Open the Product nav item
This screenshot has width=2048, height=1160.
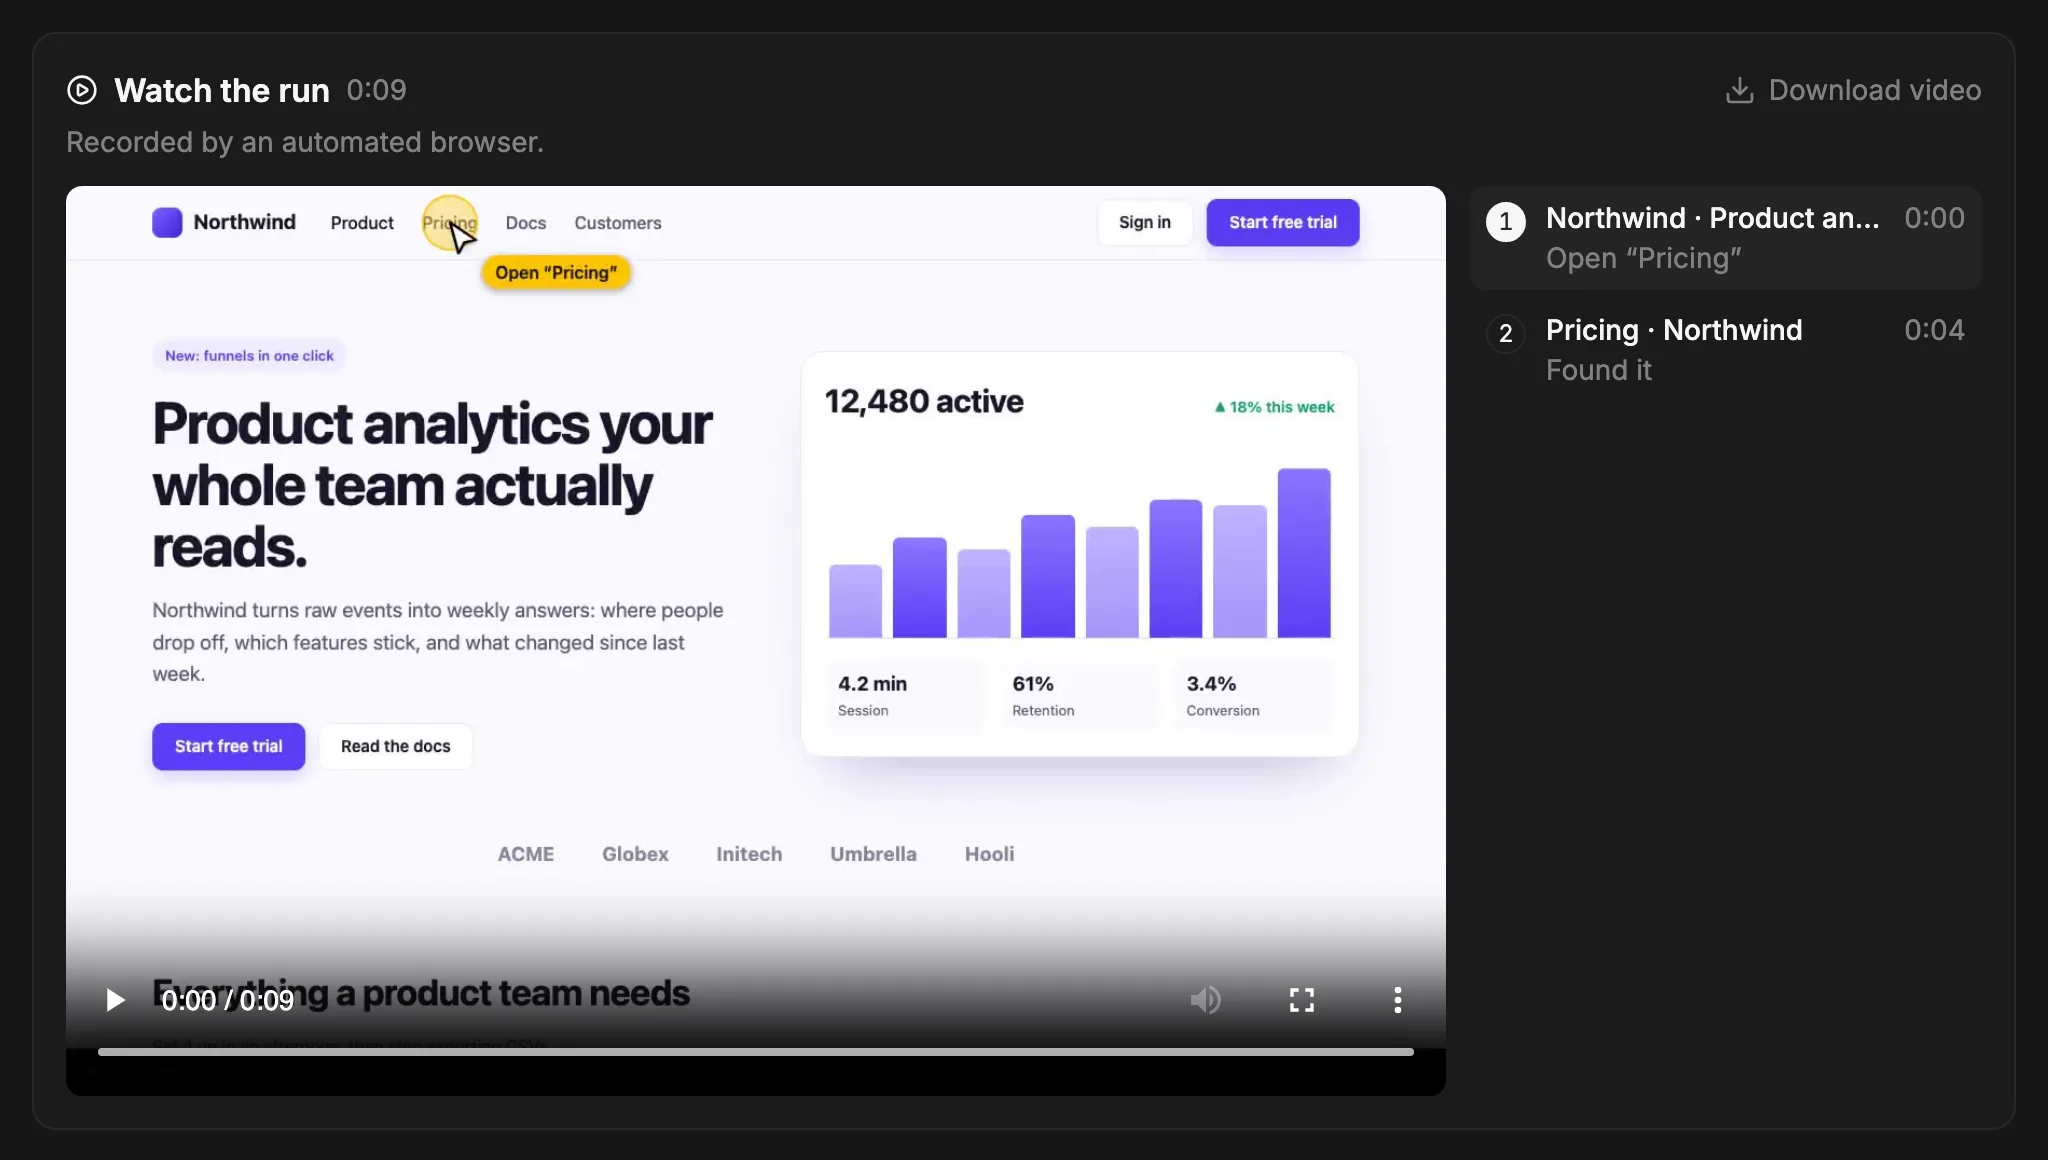pos(362,223)
